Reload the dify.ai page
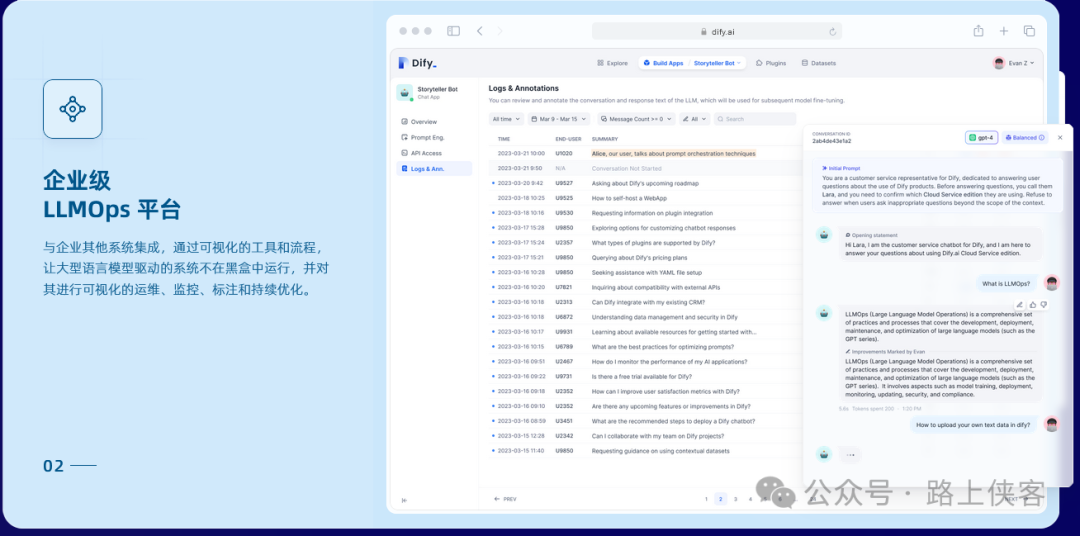This screenshot has width=1080, height=536. click(832, 32)
